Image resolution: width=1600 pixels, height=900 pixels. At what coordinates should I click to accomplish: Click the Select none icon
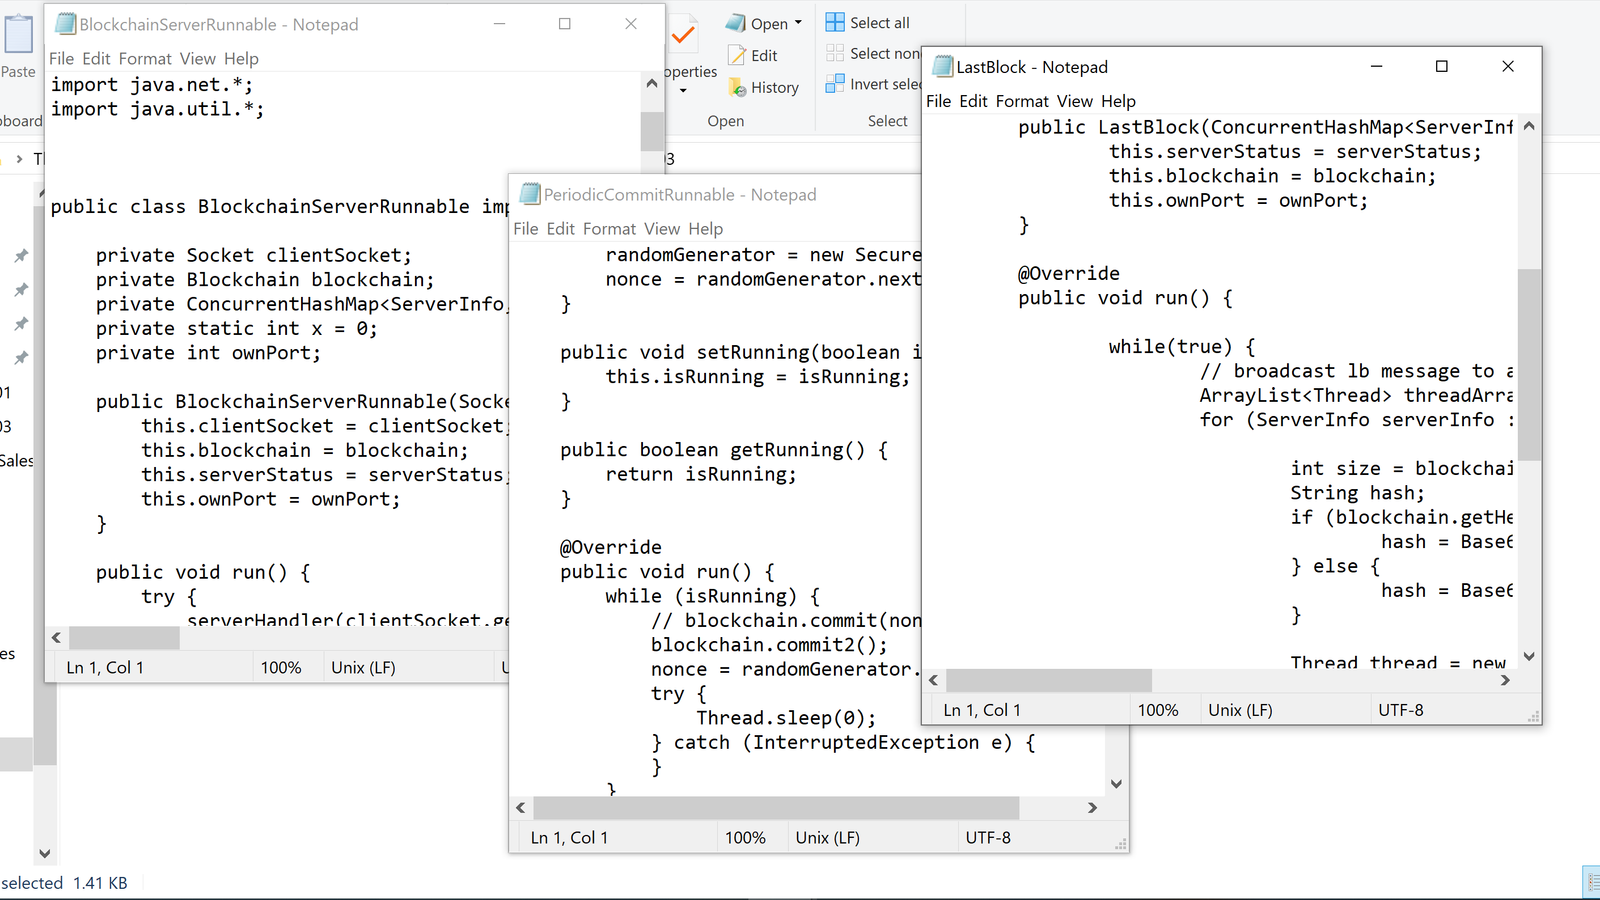833,53
